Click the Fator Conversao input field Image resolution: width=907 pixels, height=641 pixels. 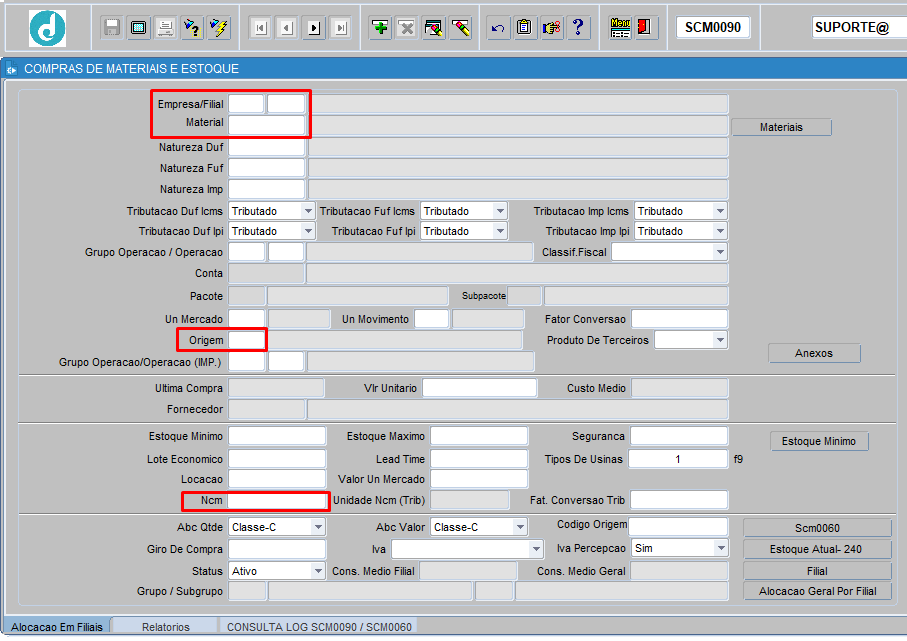pyautogui.click(x=679, y=319)
